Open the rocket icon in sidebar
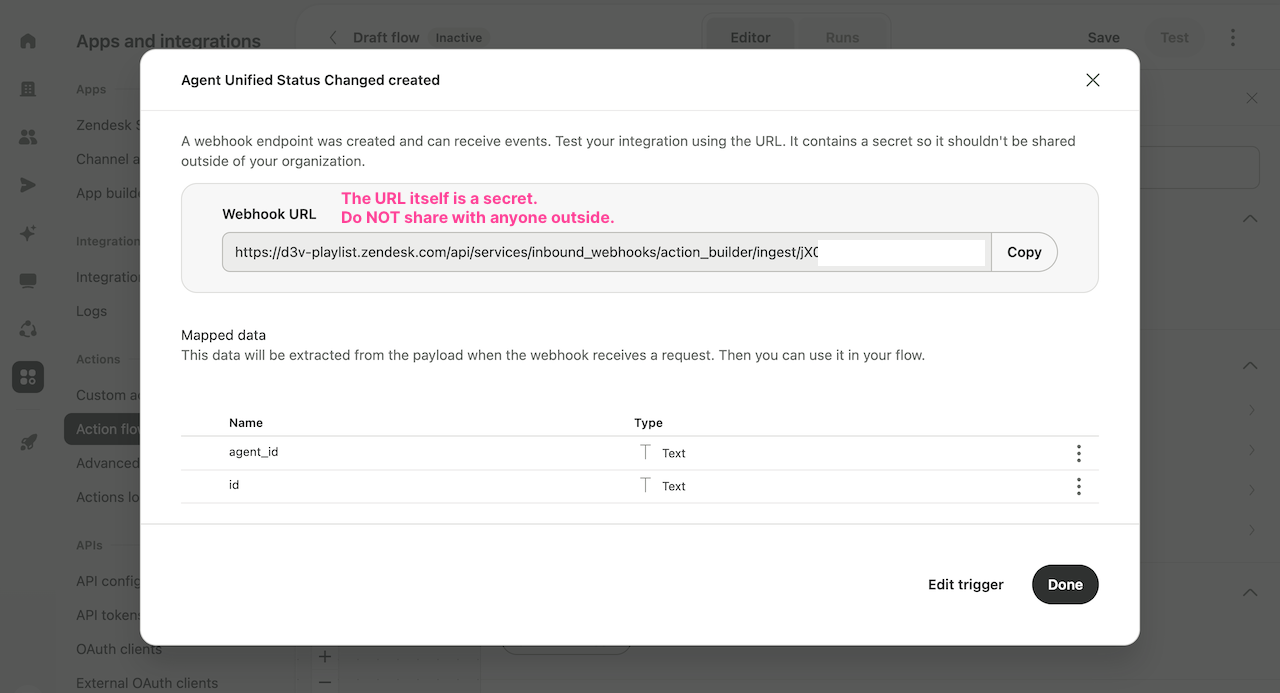Screen dimensions: 1280x693 [x=28, y=442]
